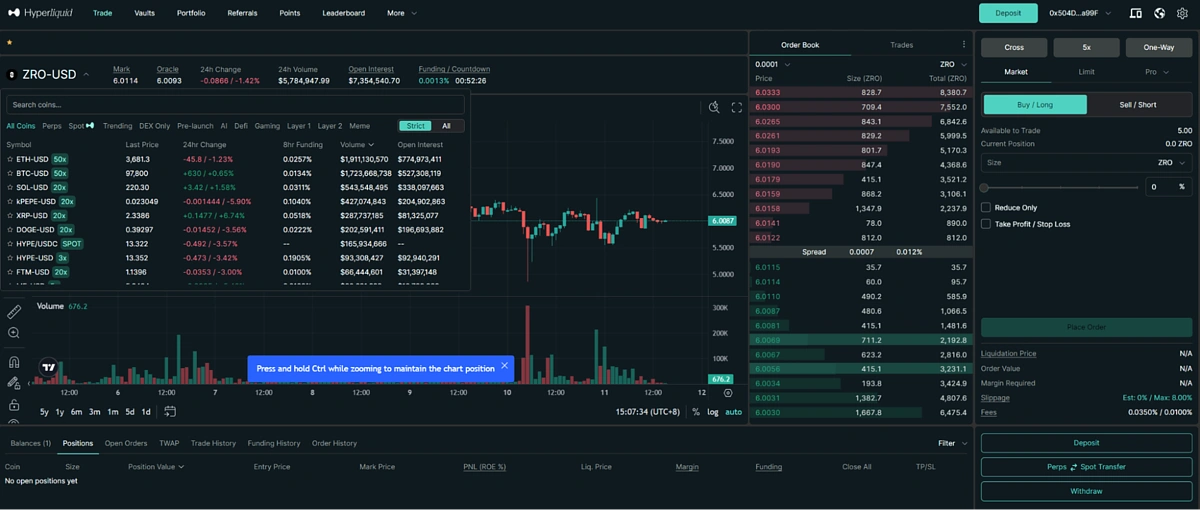Close the Ctrl zooming tooltip

(504, 366)
